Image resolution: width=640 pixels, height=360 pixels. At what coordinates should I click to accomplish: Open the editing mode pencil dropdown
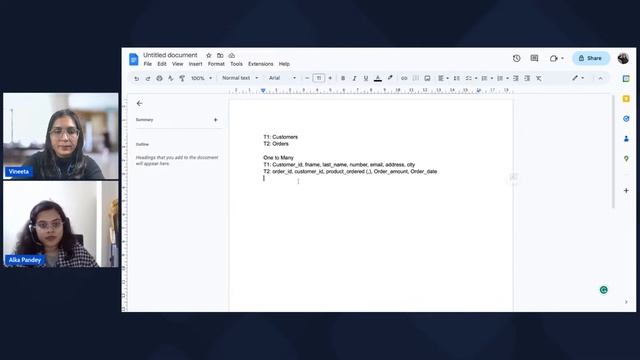coord(578,78)
